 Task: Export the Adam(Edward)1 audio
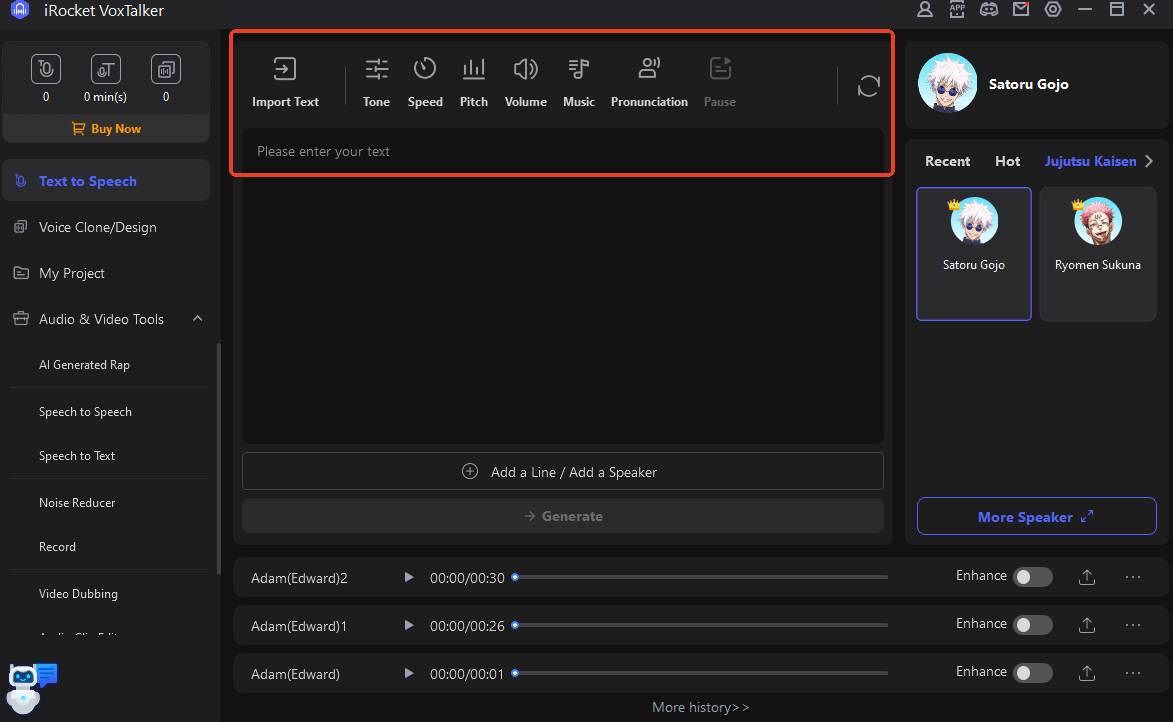point(1087,625)
